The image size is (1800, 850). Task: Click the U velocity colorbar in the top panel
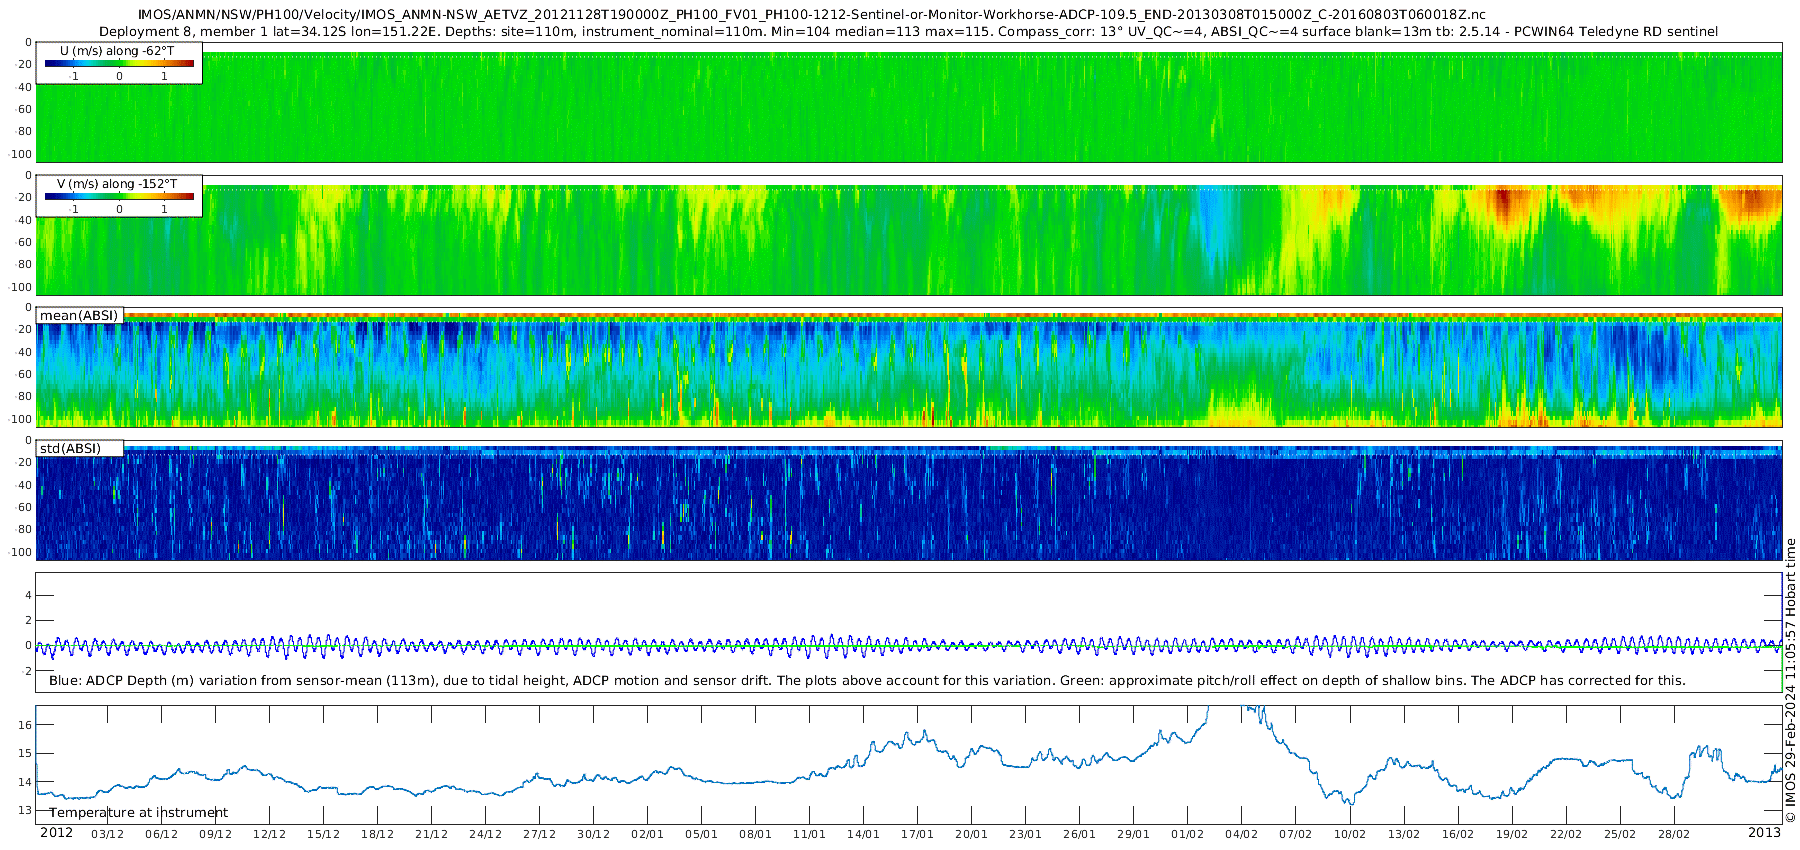[119, 63]
